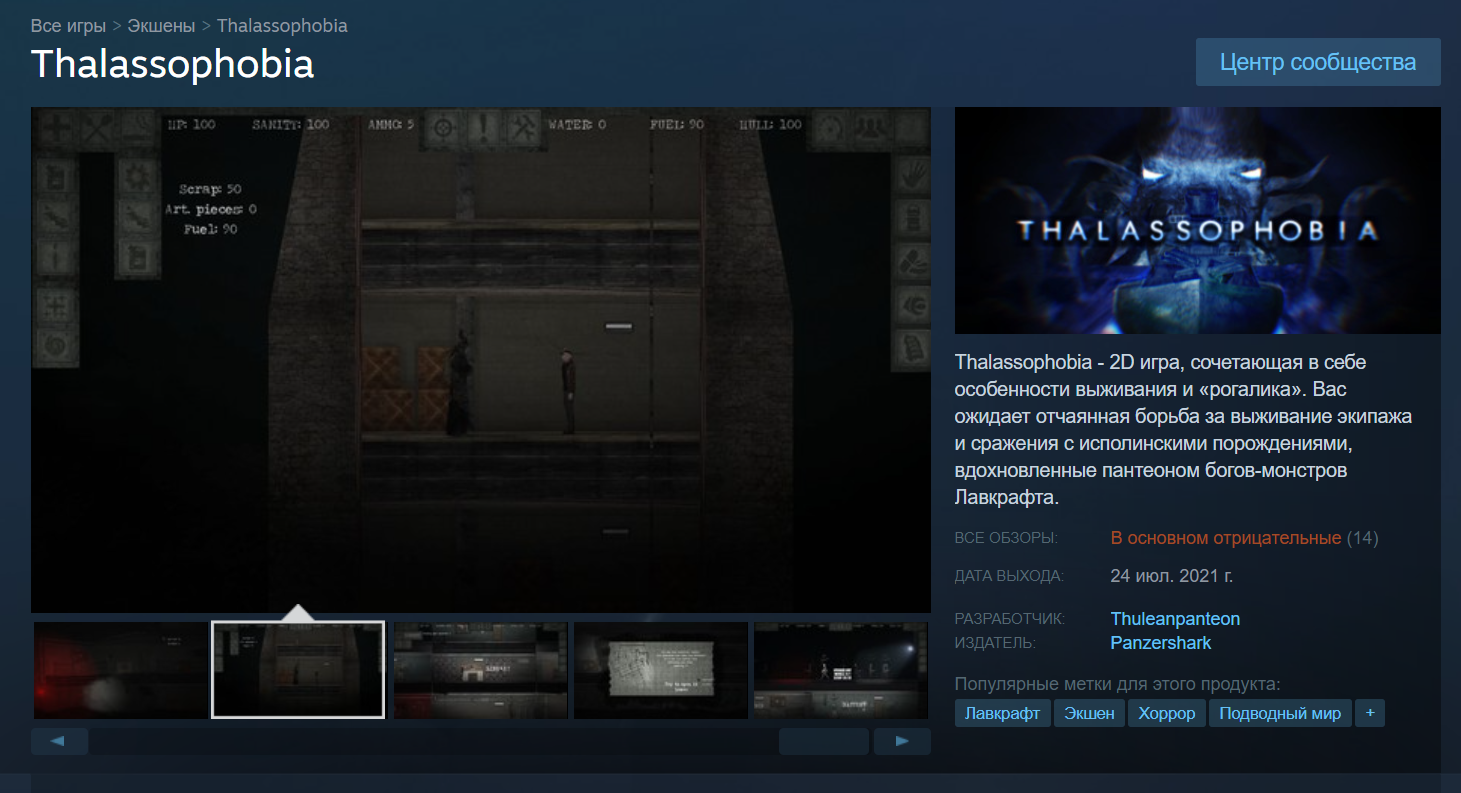The width and height of the screenshot is (1461, 793).
Task: Open publisher link "Panzershark"
Action: point(1161,643)
